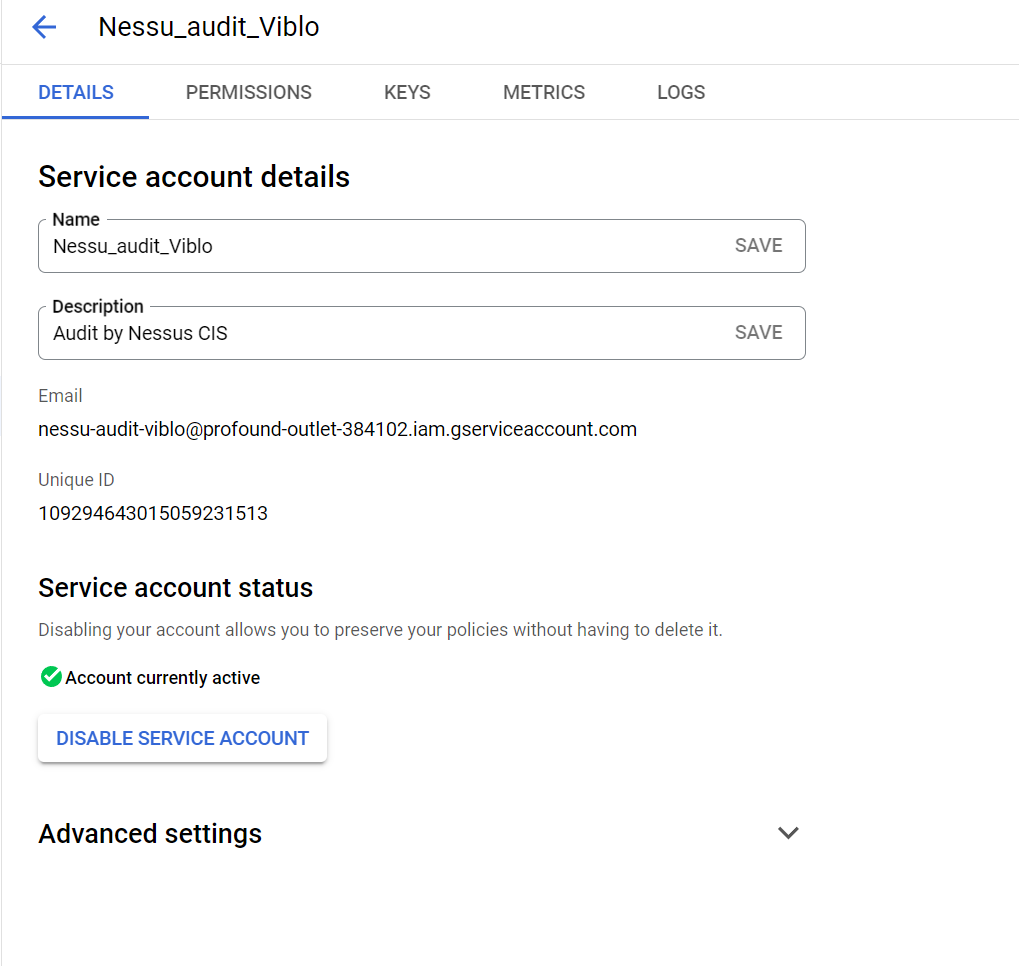Switch to the DETAILS tab

(x=76, y=92)
